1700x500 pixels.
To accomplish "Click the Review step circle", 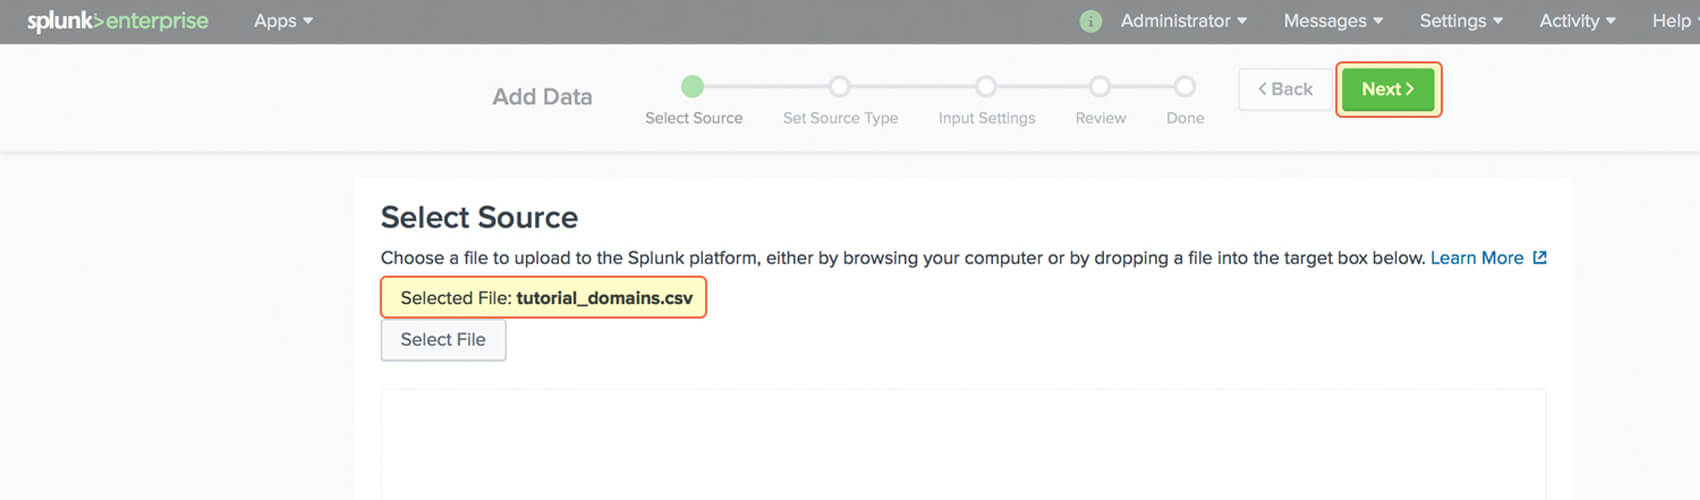I will 1100,87.
